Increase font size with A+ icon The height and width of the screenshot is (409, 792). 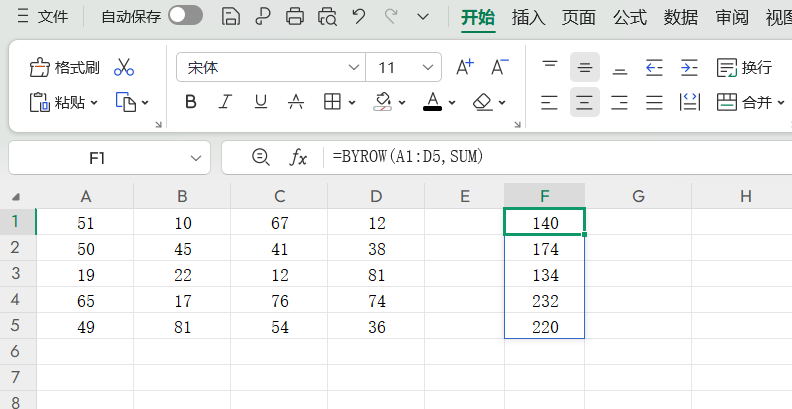pos(464,68)
